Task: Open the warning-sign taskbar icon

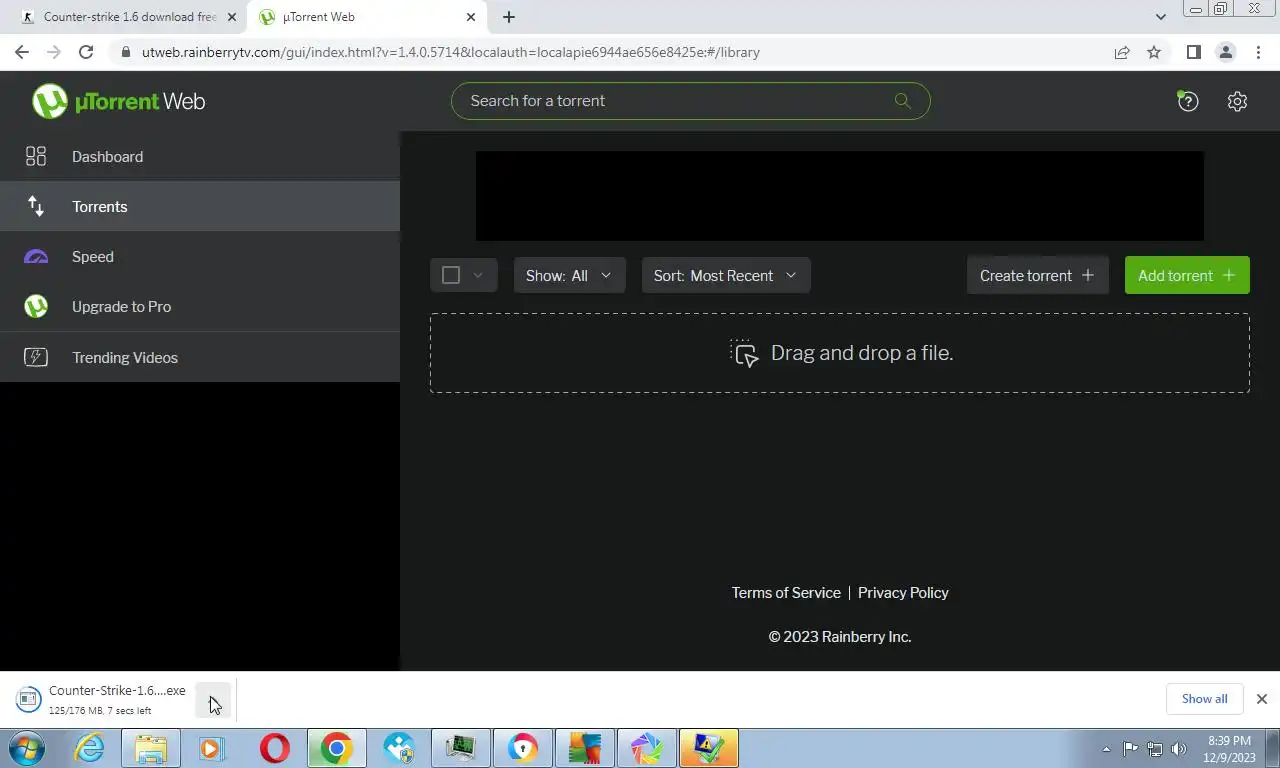Action: (708, 748)
